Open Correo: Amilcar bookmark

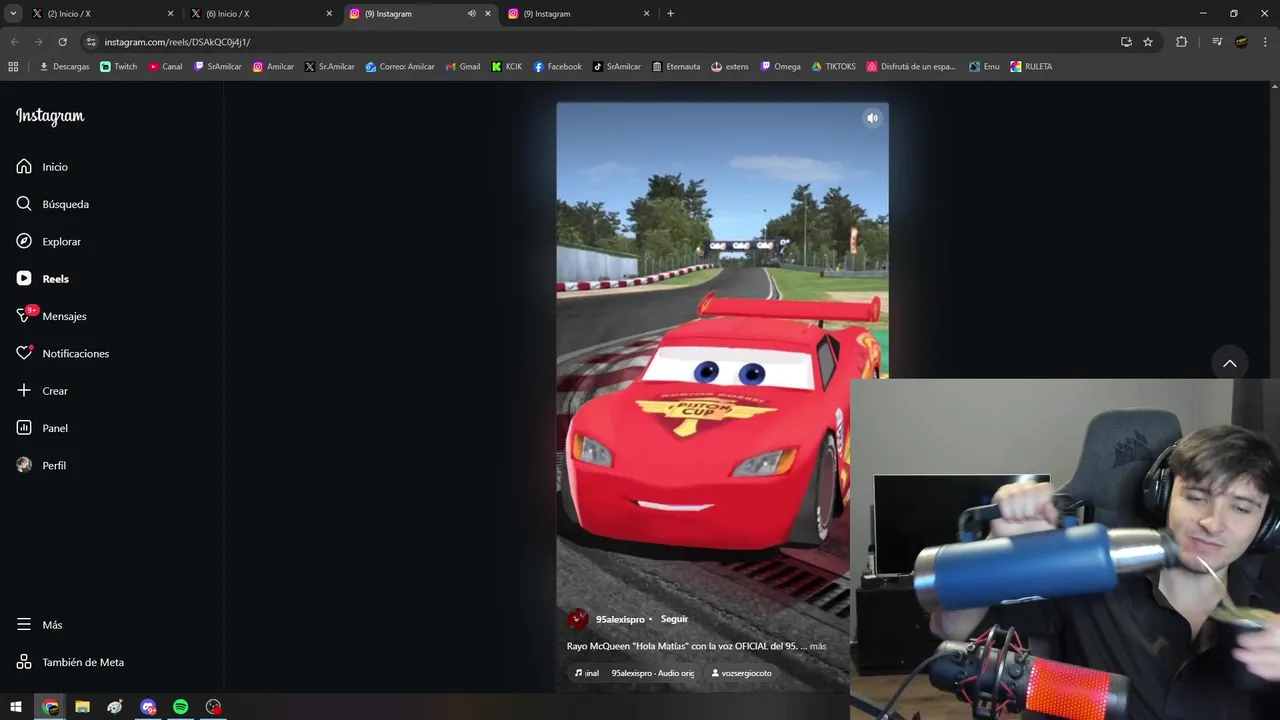400,67
